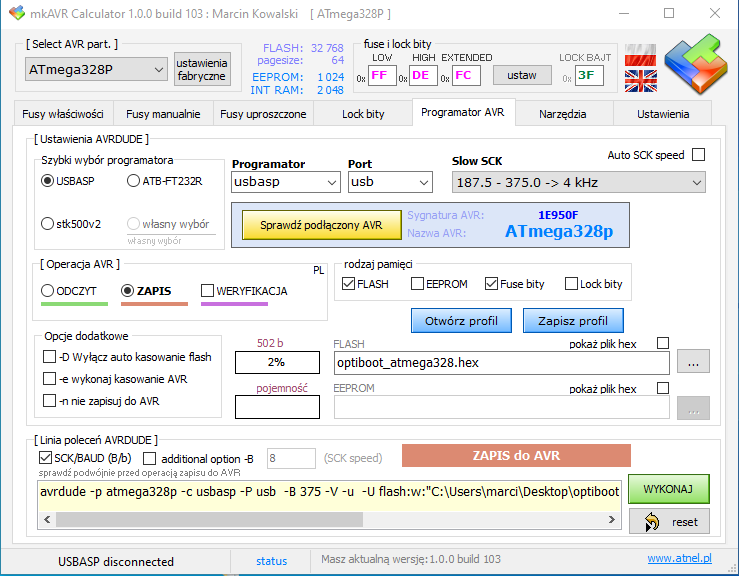
Task: Open the www.atnel.pl link
Action: (x=679, y=558)
